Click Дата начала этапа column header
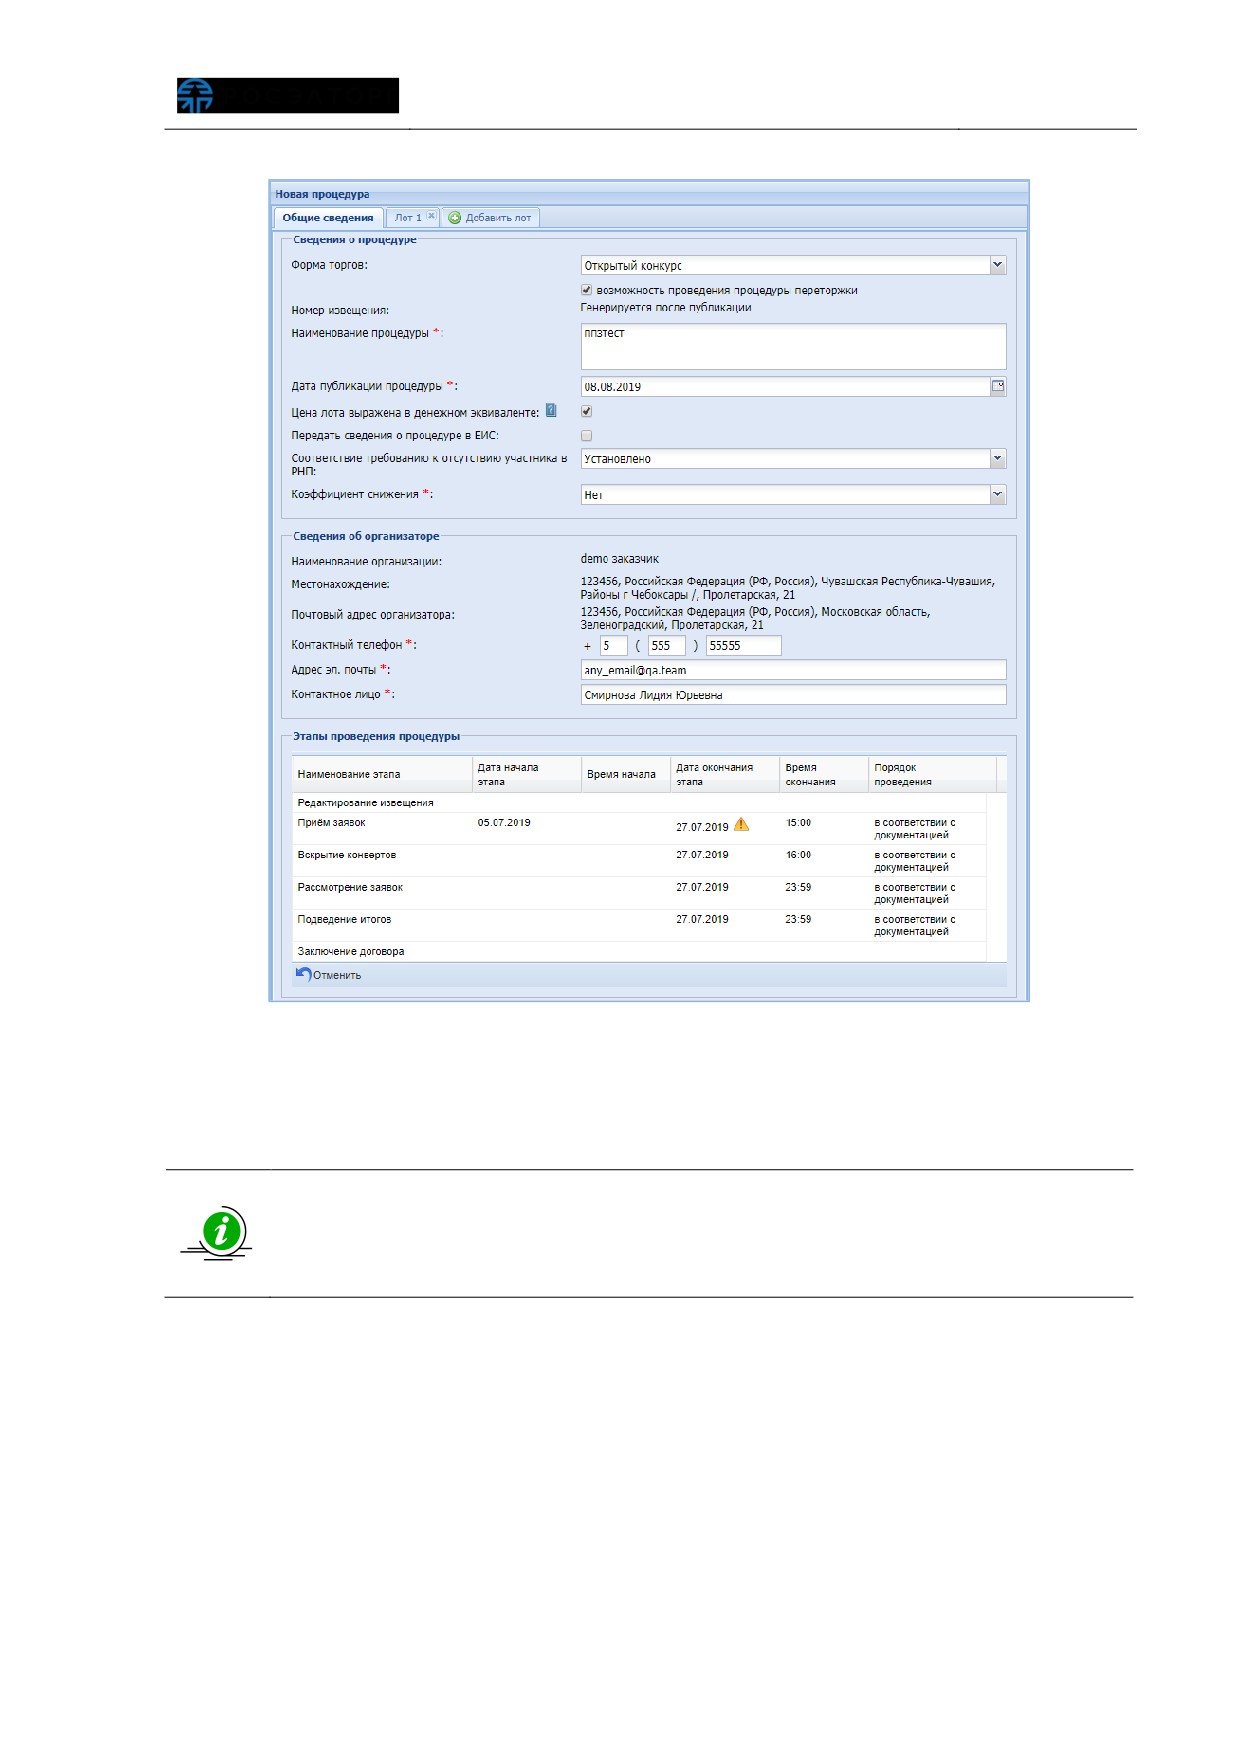 pos(526,774)
